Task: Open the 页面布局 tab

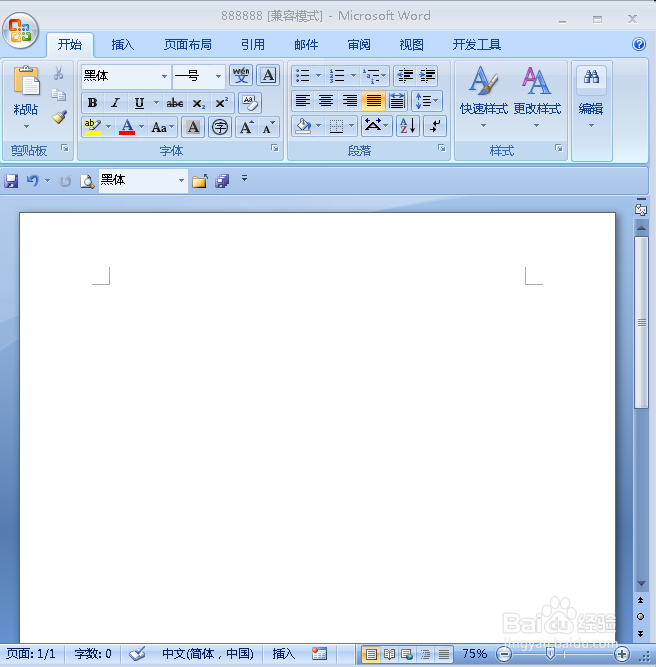Action: (188, 45)
